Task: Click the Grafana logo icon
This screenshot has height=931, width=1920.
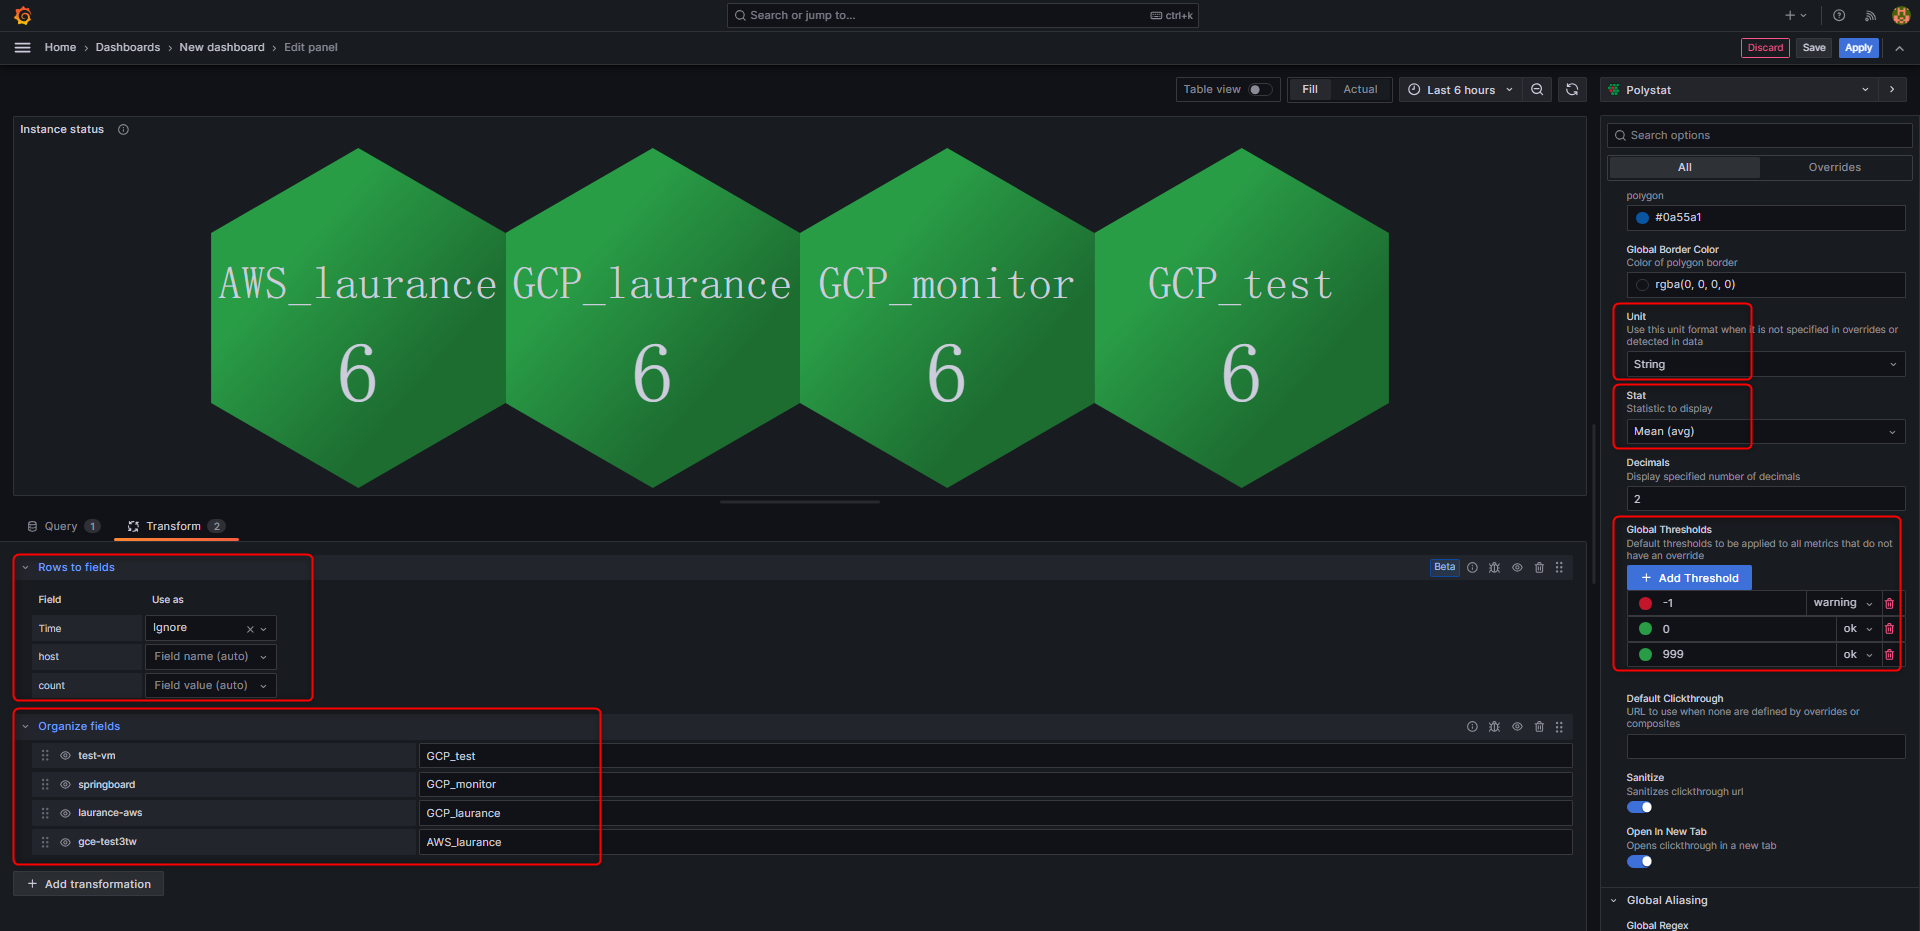Action: pyautogui.click(x=23, y=15)
